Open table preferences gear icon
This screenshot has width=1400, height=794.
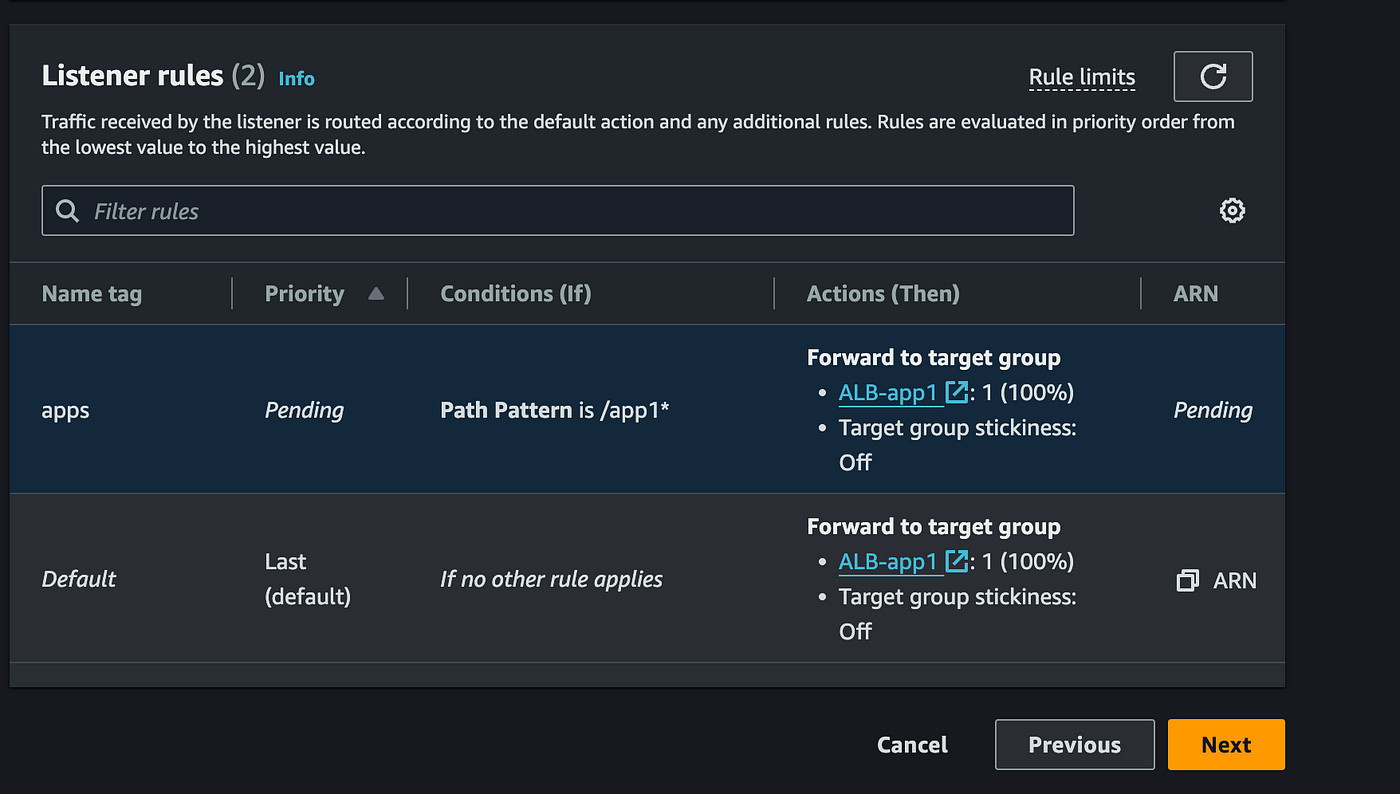pos(1232,210)
